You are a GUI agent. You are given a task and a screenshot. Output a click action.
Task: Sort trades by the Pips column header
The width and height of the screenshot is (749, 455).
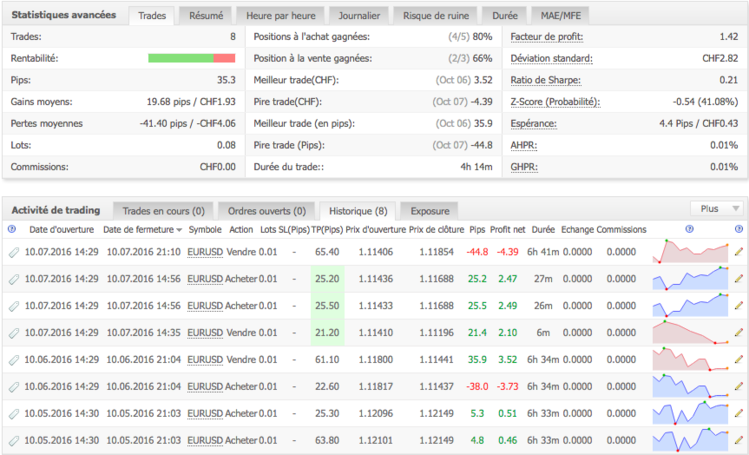(x=476, y=229)
